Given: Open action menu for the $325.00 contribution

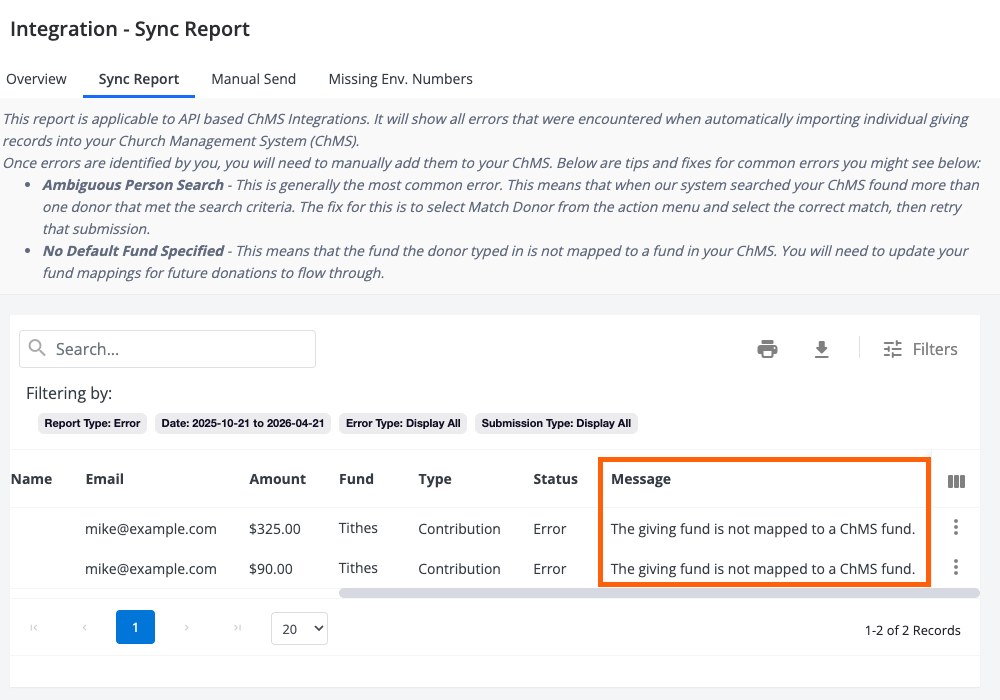Looking at the screenshot, I should pos(956,527).
